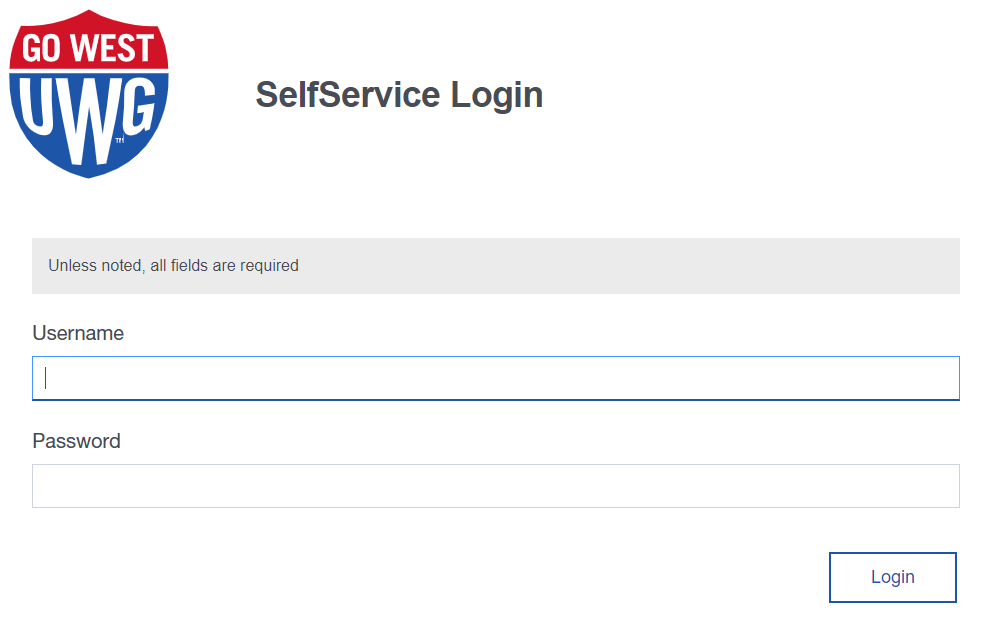Image resolution: width=1002 pixels, height=628 pixels.
Task: Click the required fields notice banner
Action: pos(496,266)
